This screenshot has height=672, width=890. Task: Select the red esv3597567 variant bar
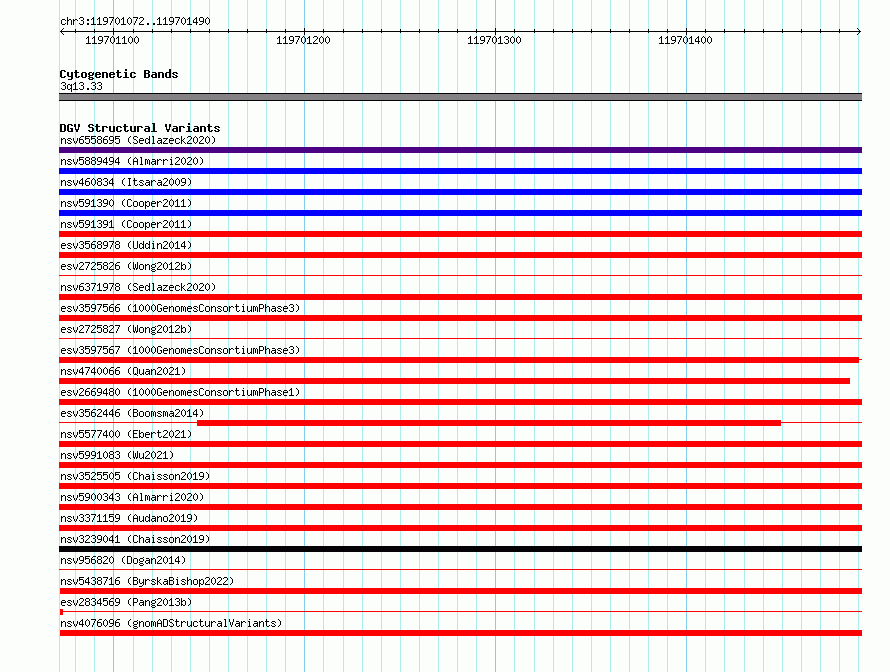[x=459, y=360]
